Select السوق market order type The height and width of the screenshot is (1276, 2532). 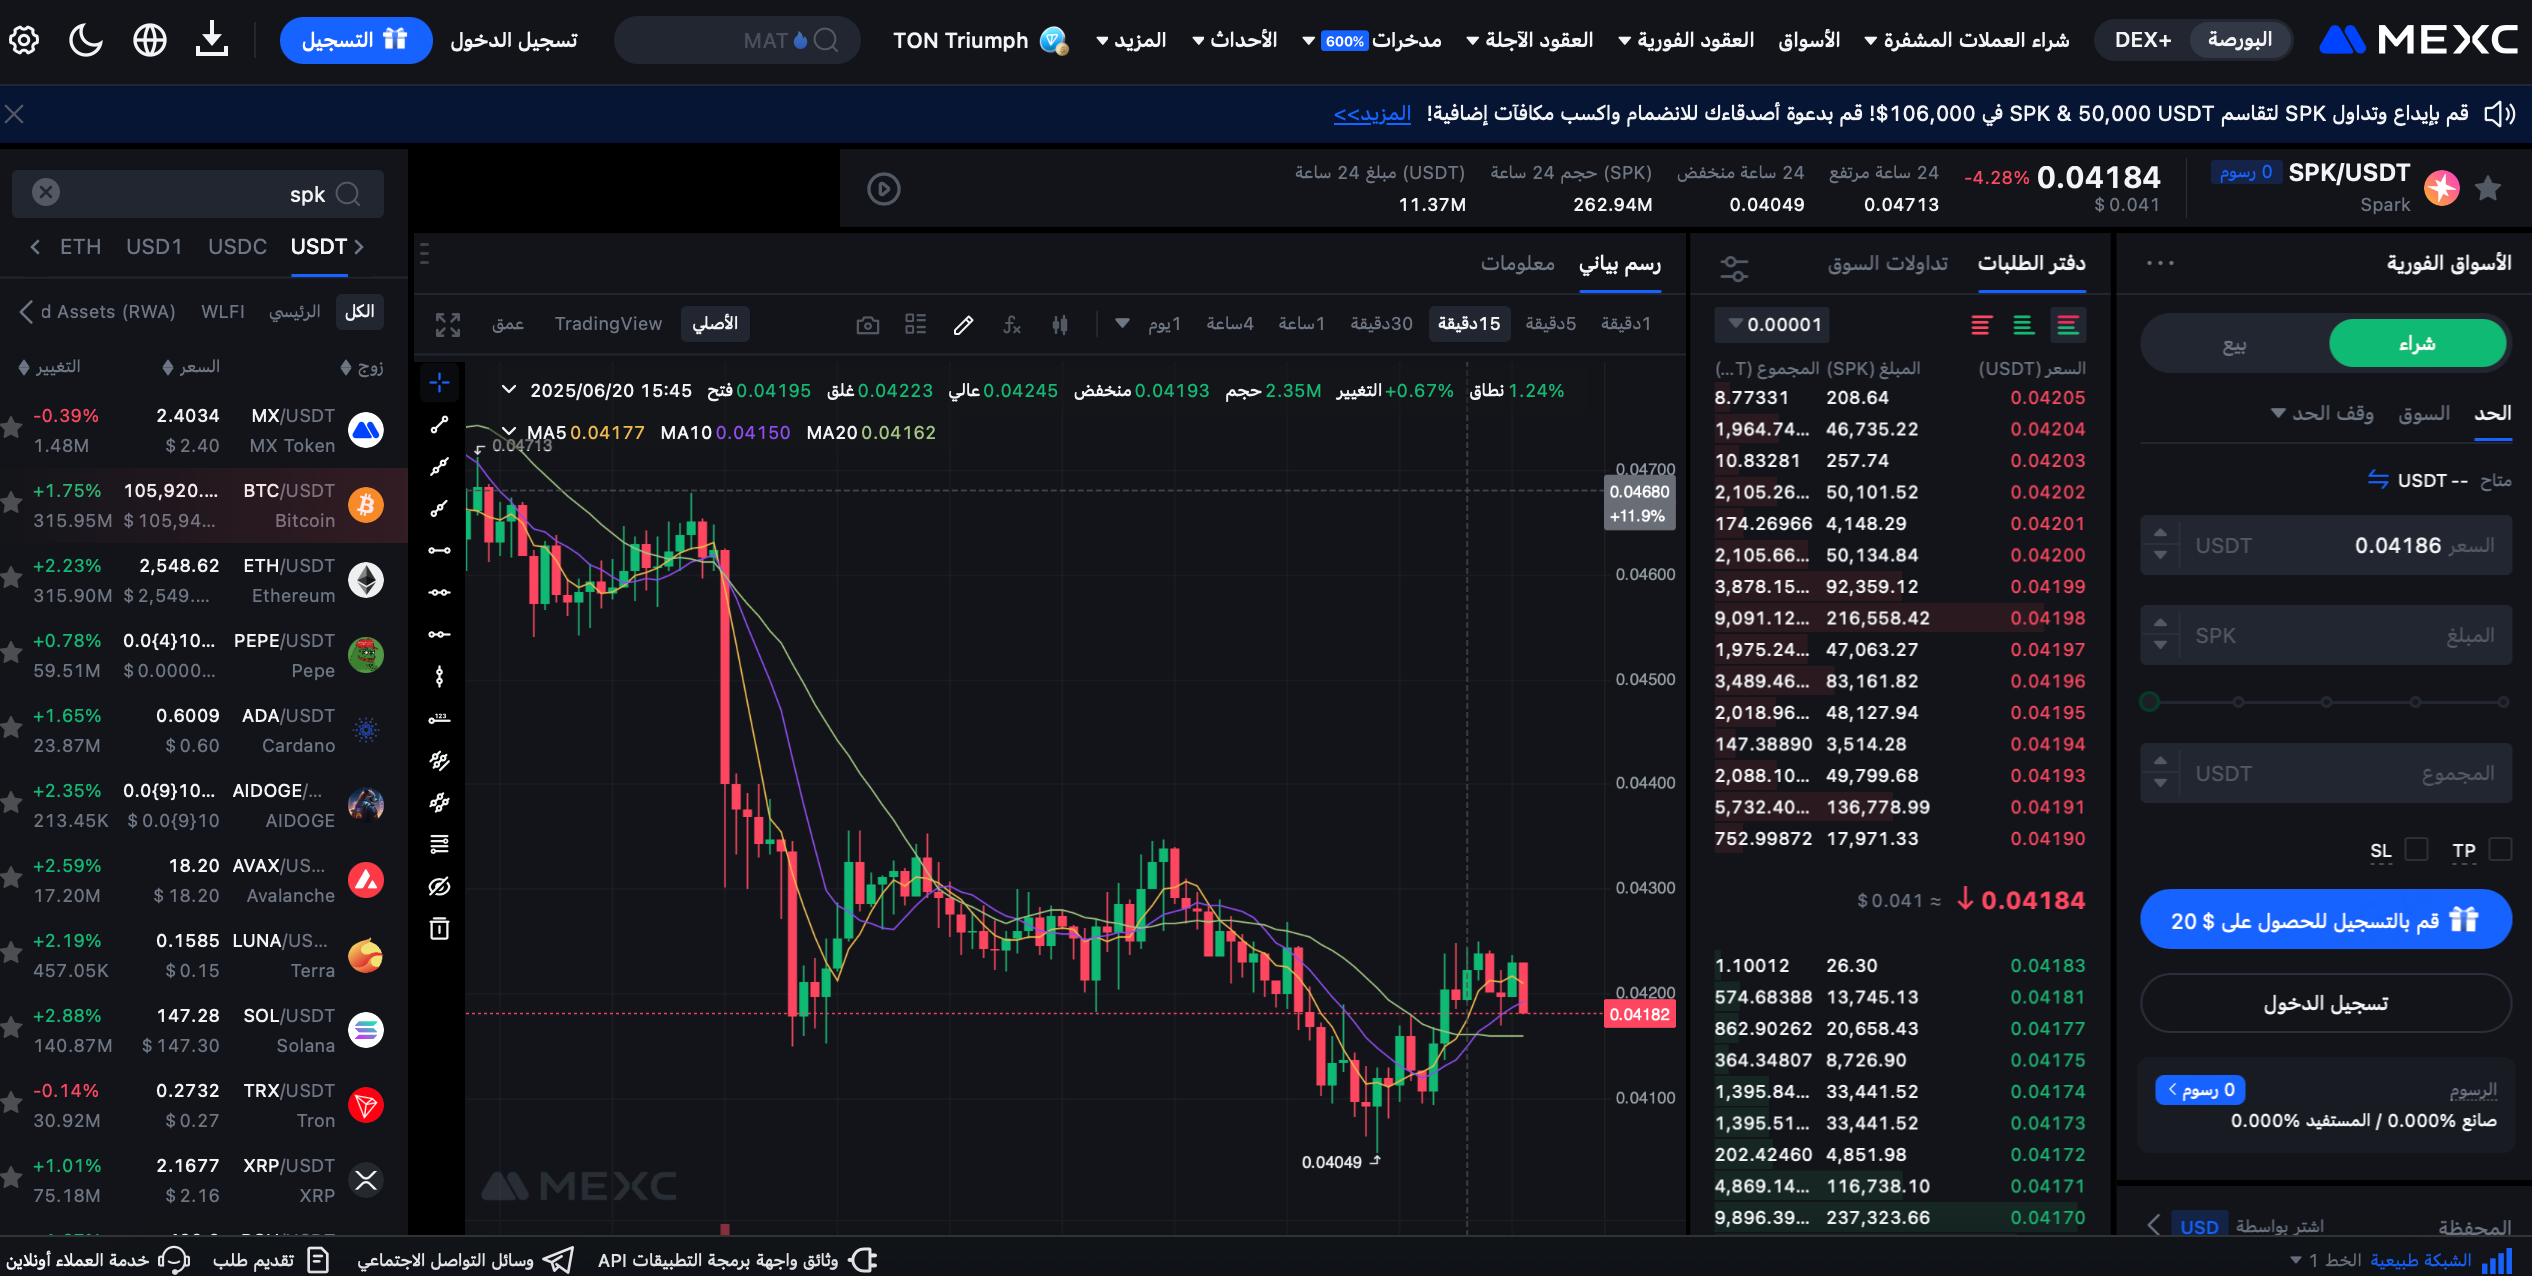[x=2424, y=413]
